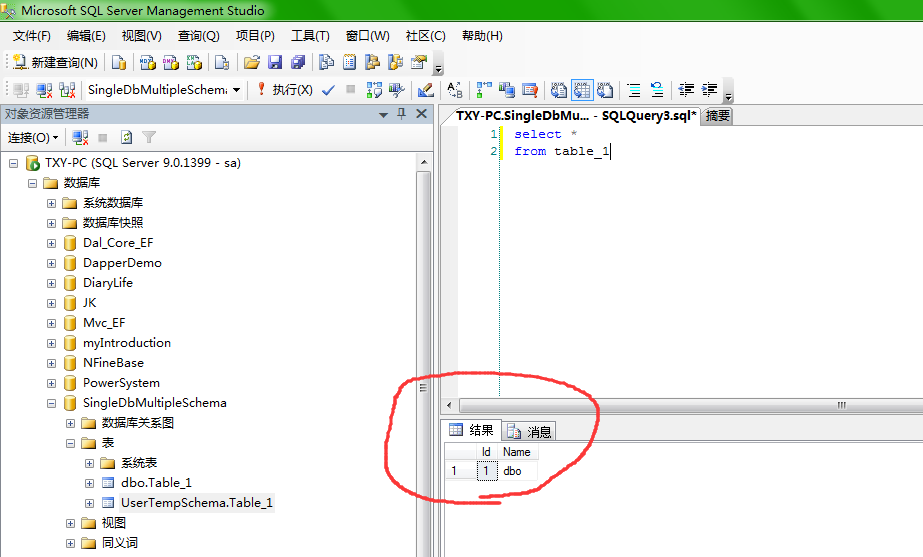Expand the dbo.Table_1 table node
923x557 pixels.
pyautogui.click(x=89, y=483)
